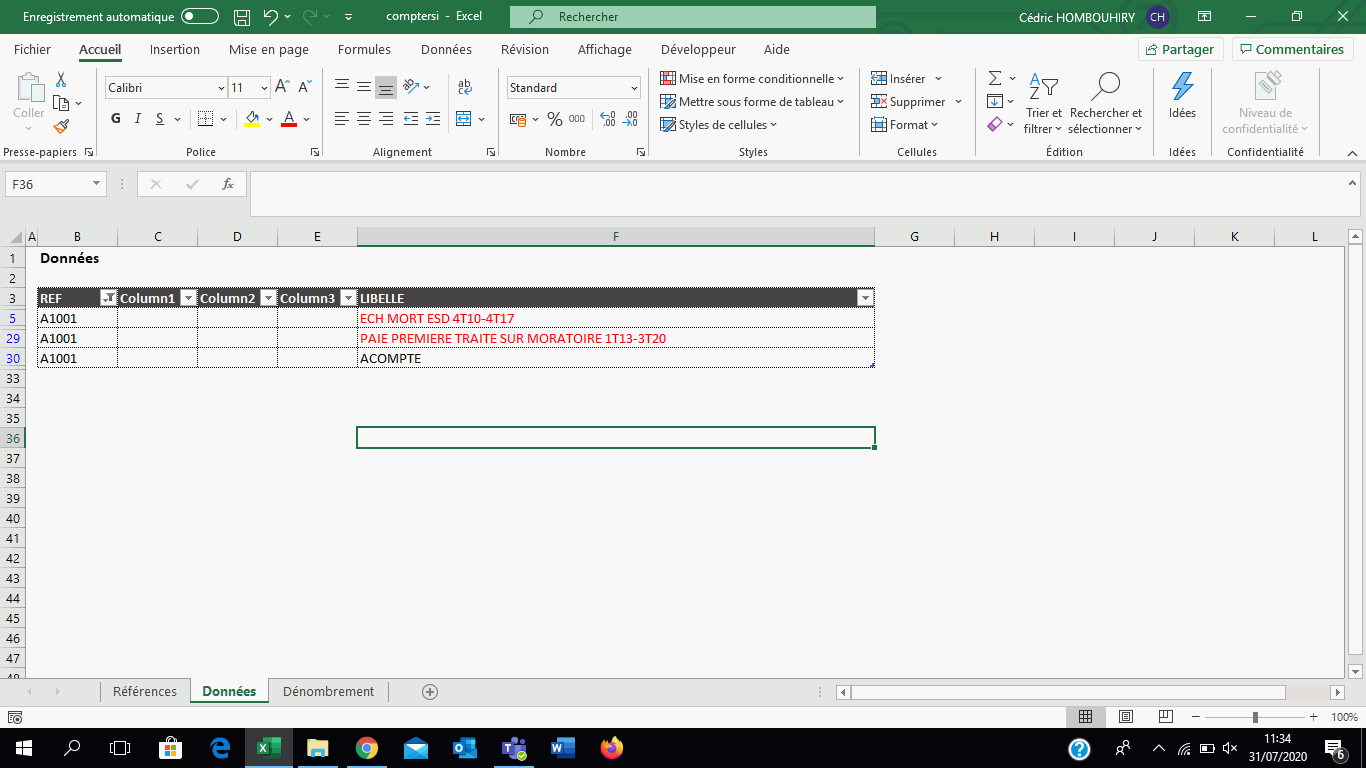The height and width of the screenshot is (768, 1366).
Task: Switch to page layout view in status bar
Action: [1125, 717]
